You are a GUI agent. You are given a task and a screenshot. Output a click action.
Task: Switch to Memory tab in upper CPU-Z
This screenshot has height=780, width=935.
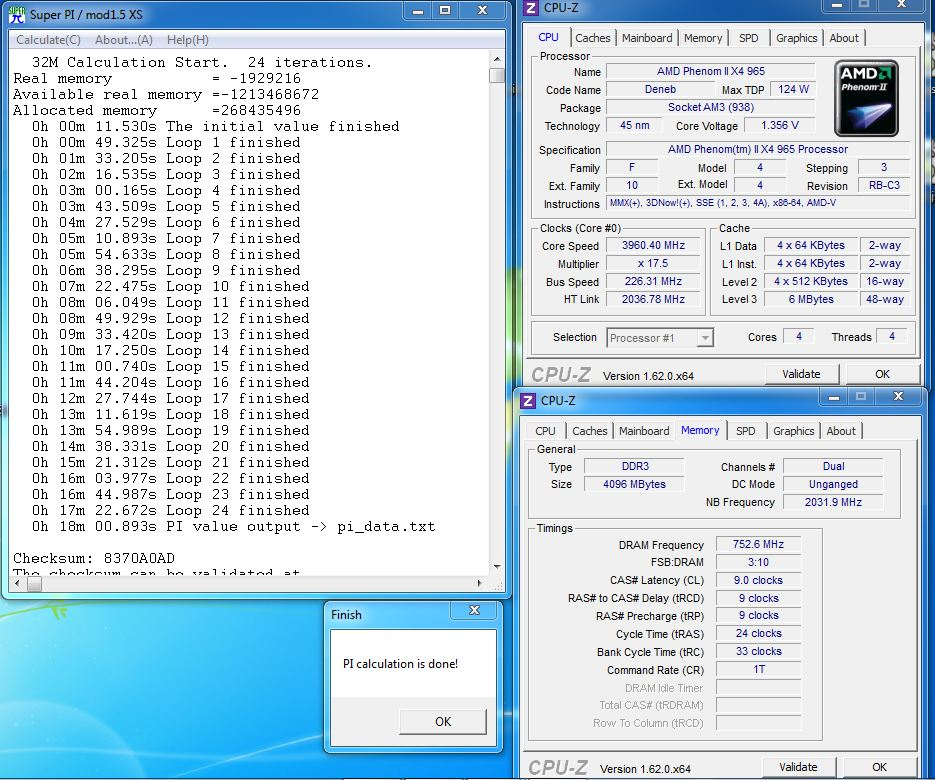(703, 38)
